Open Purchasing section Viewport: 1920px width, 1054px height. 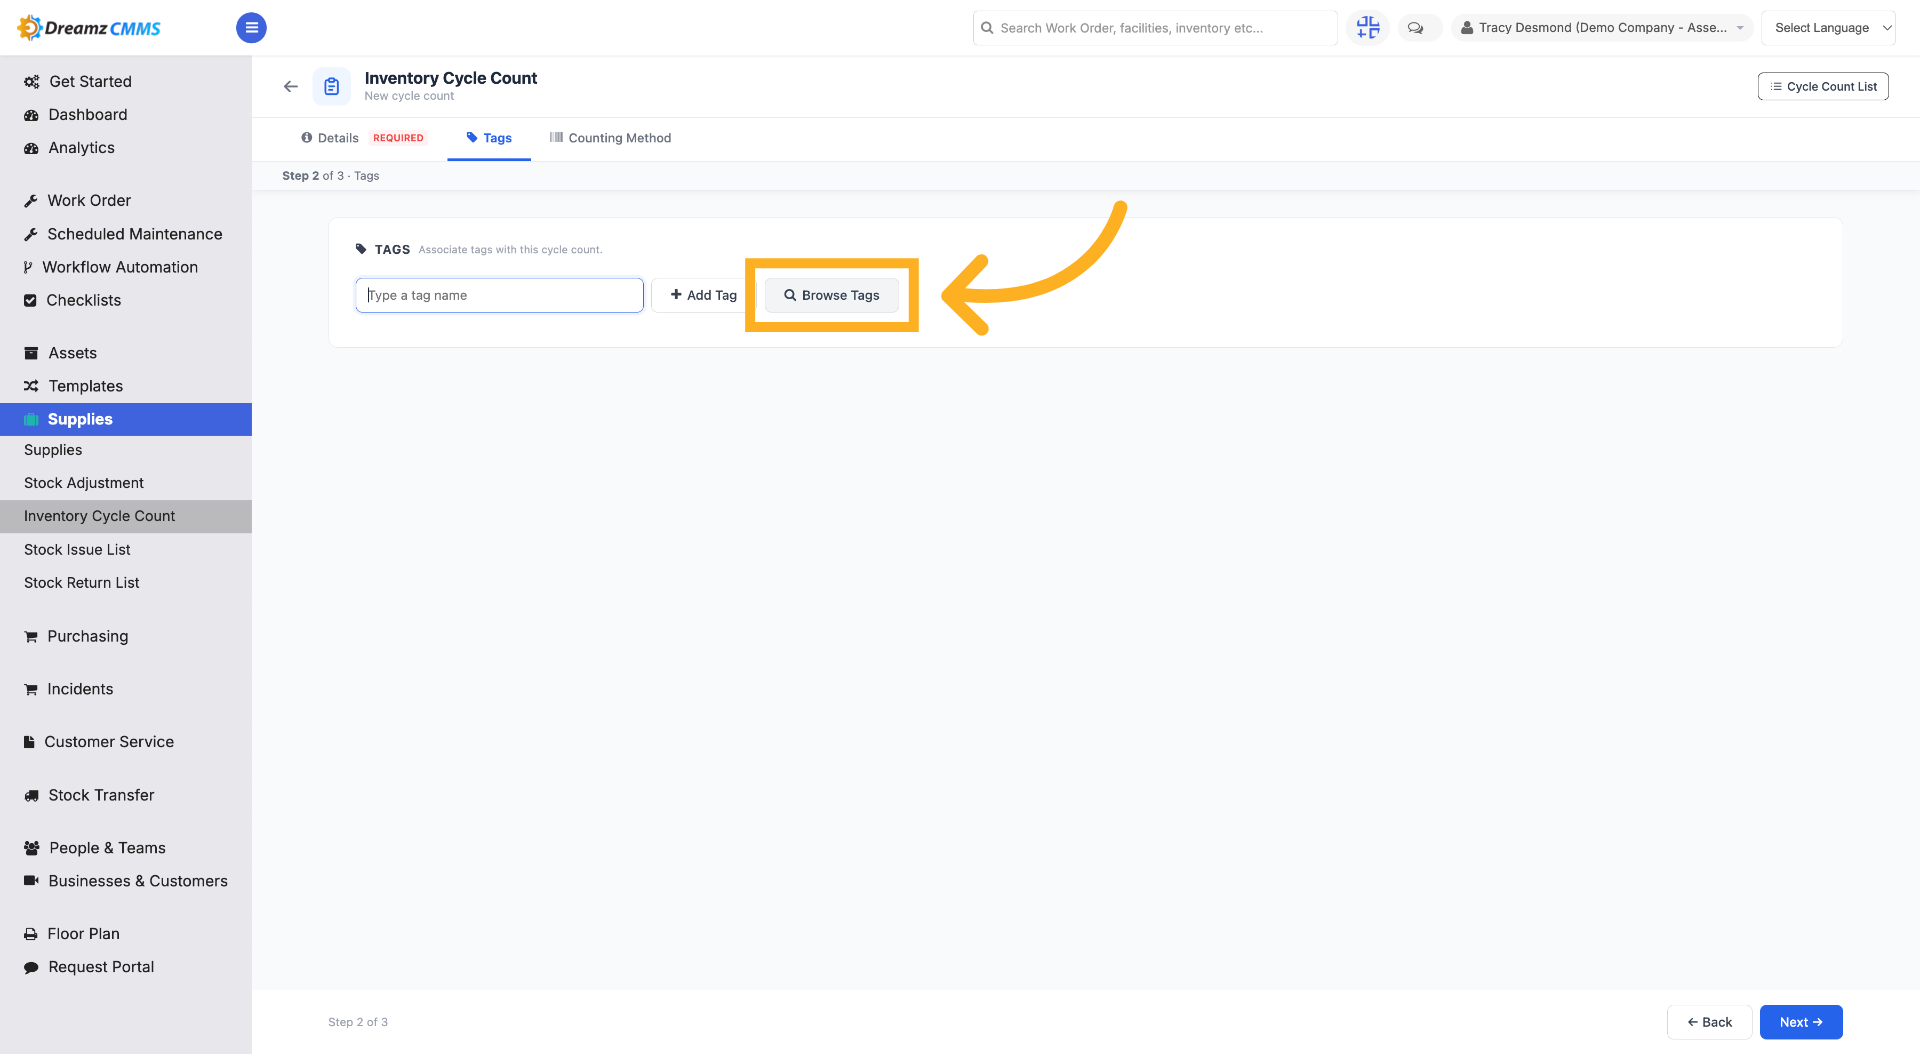click(x=87, y=636)
